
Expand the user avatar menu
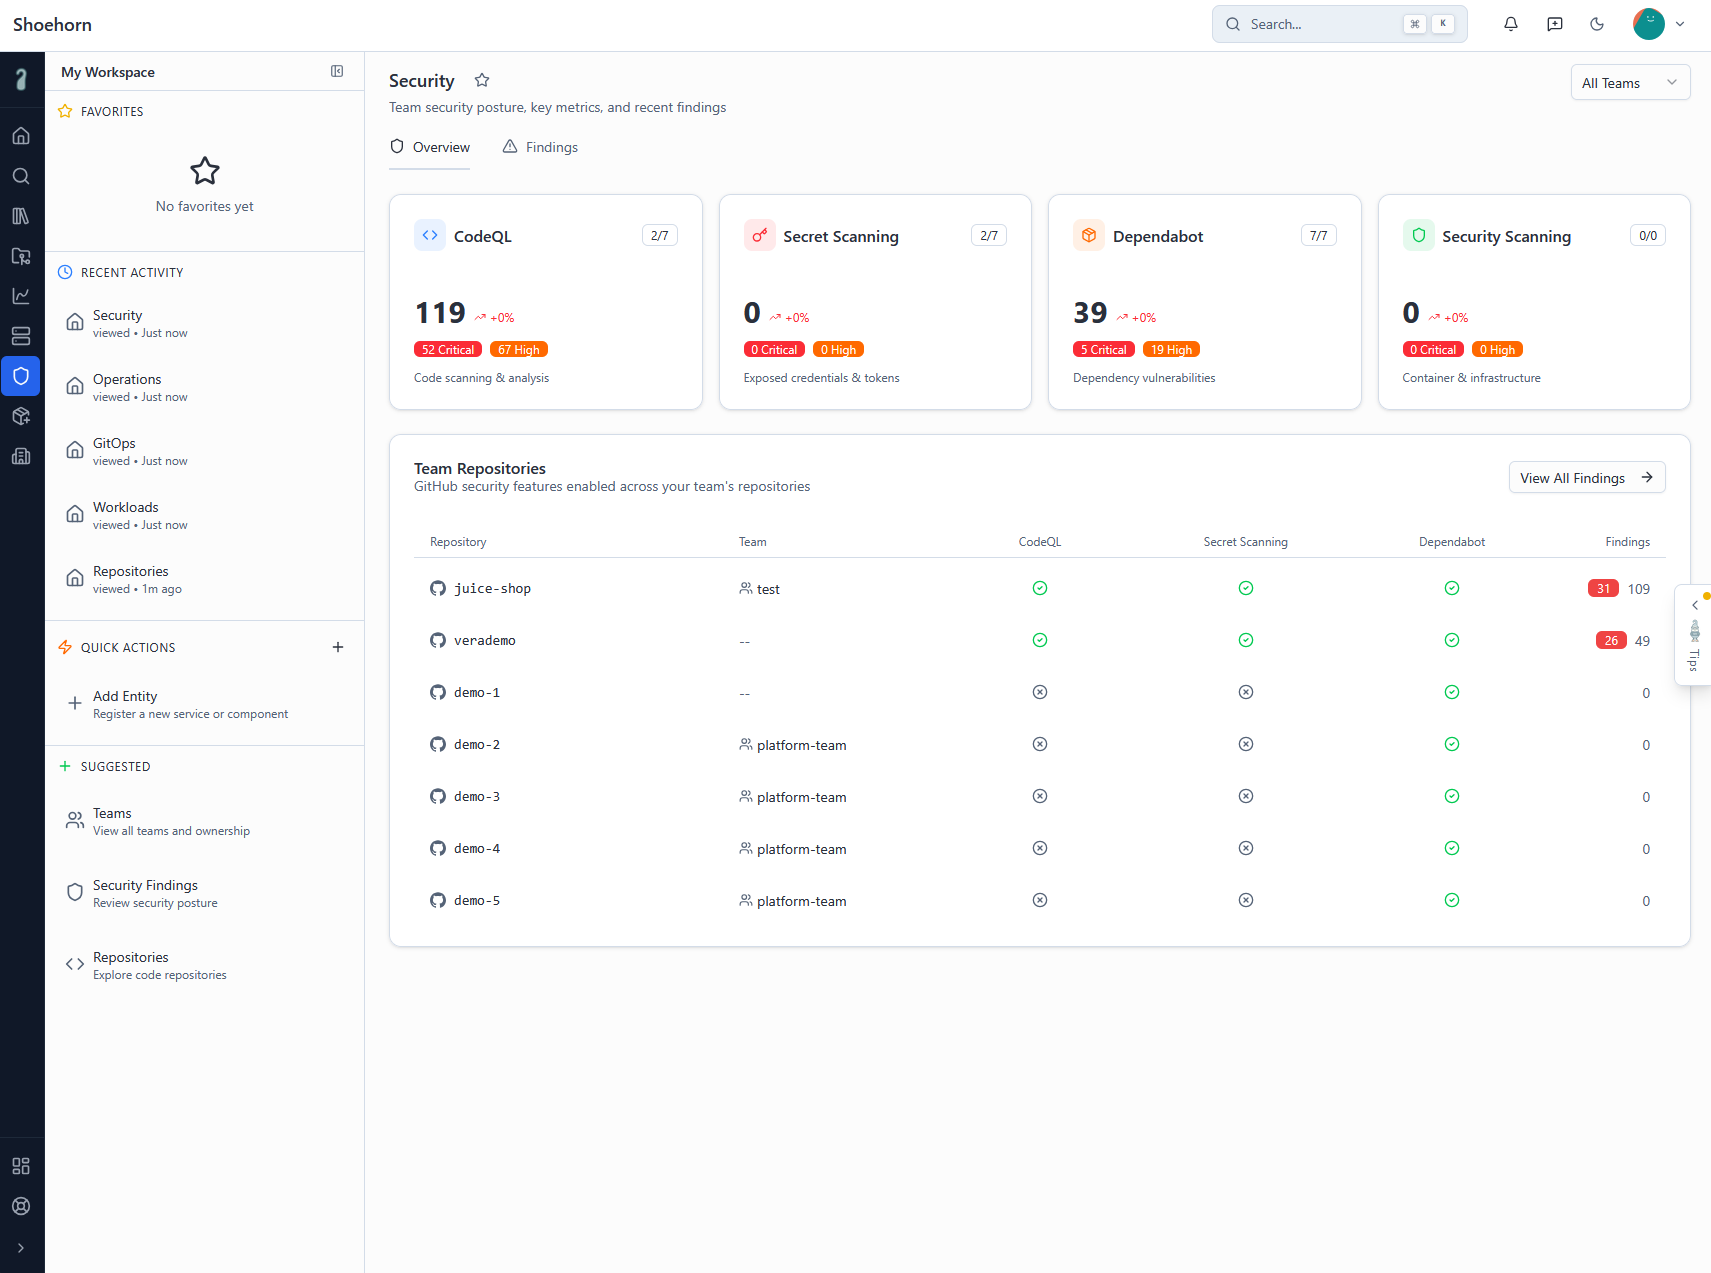pos(1659,24)
